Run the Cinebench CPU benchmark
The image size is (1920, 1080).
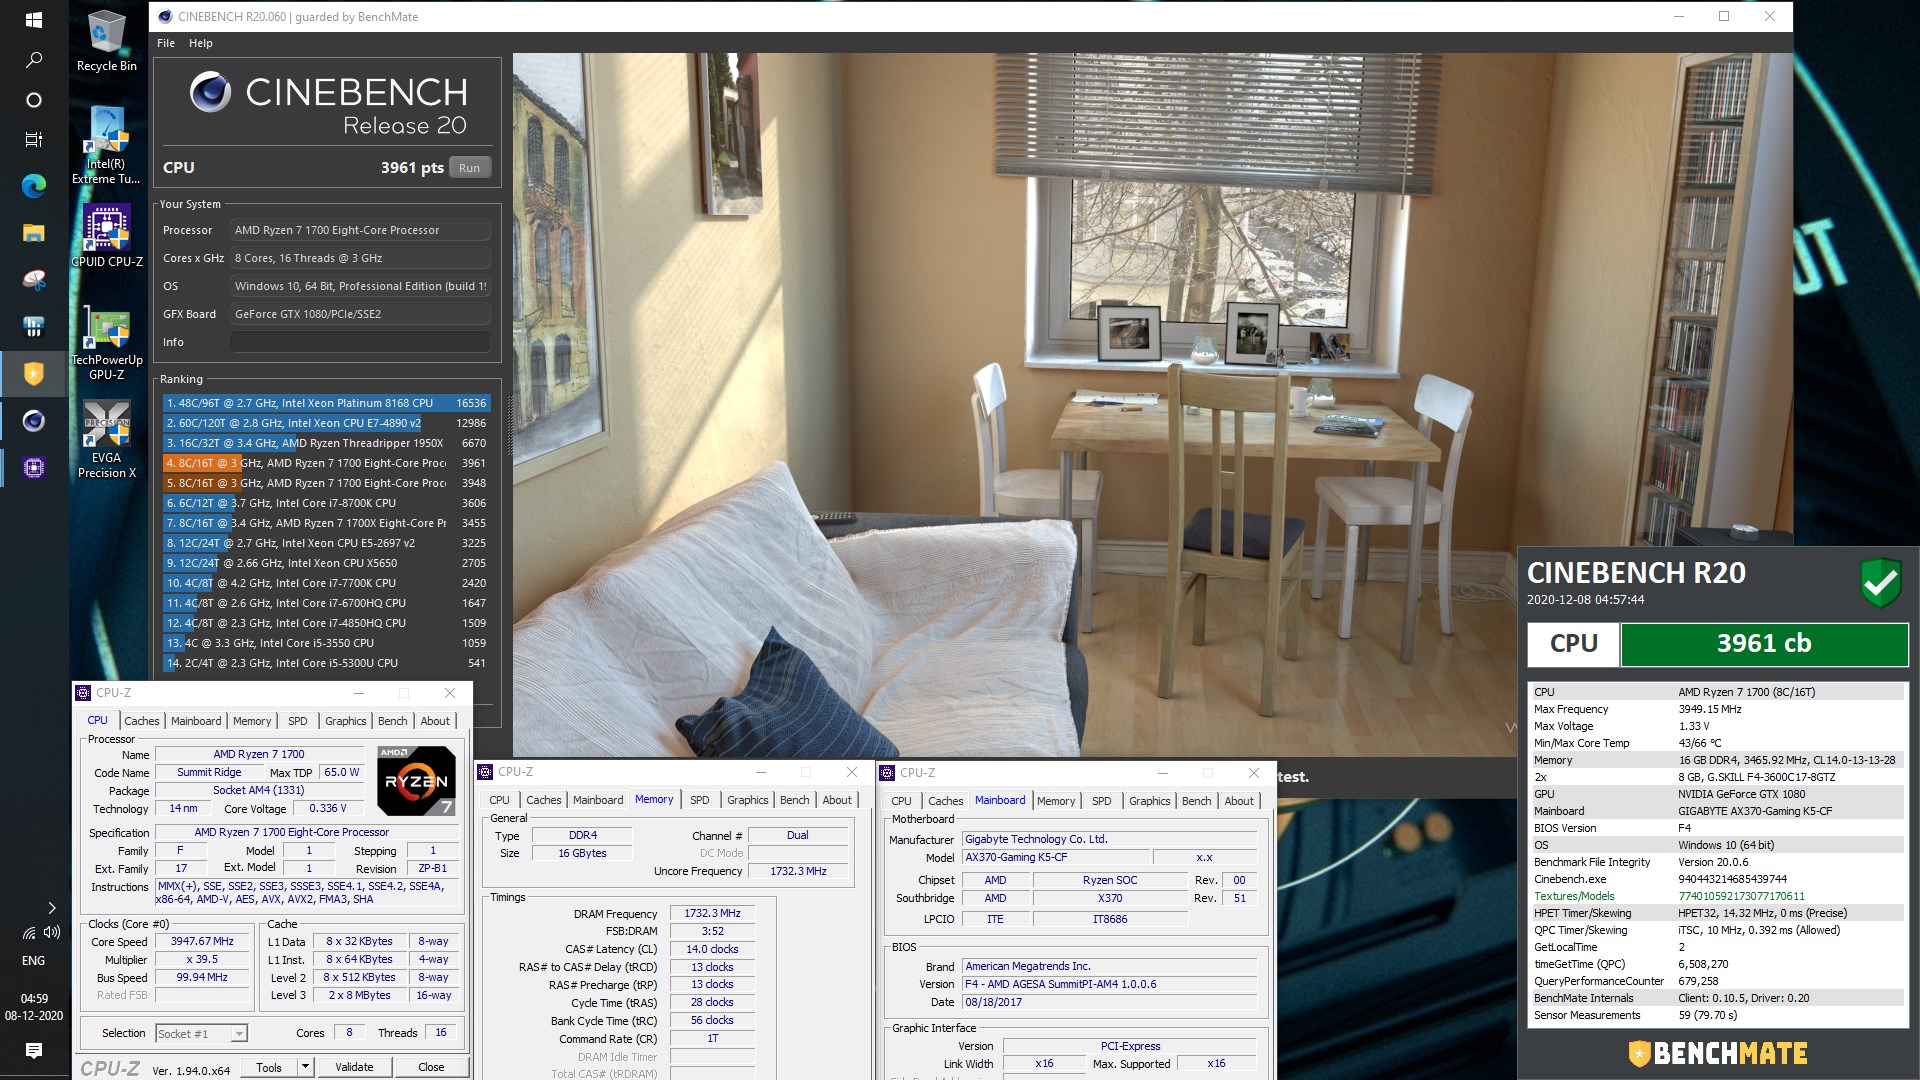pyautogui.click(x=470, y=167)
